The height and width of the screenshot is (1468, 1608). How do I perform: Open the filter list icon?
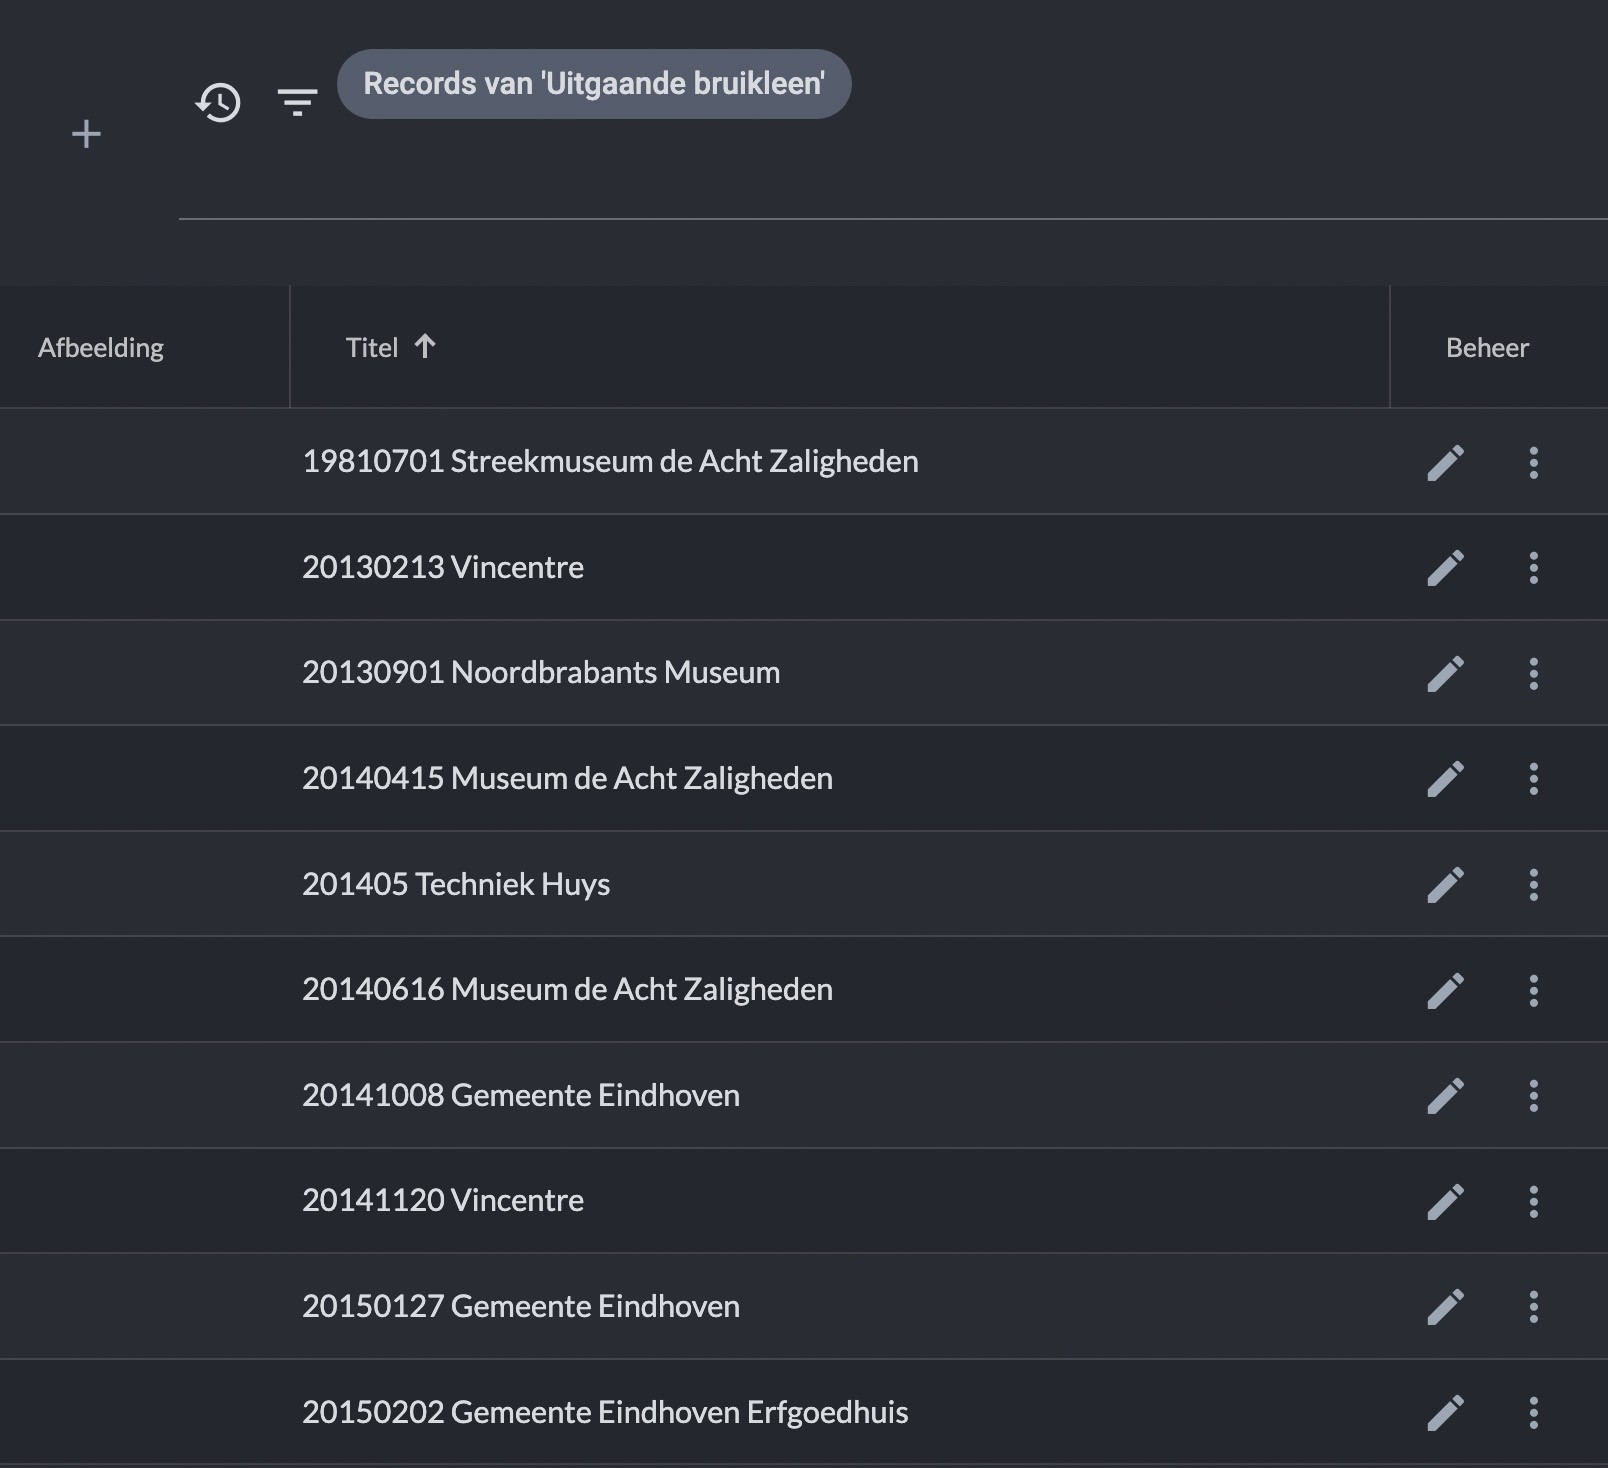coord(297,102)
